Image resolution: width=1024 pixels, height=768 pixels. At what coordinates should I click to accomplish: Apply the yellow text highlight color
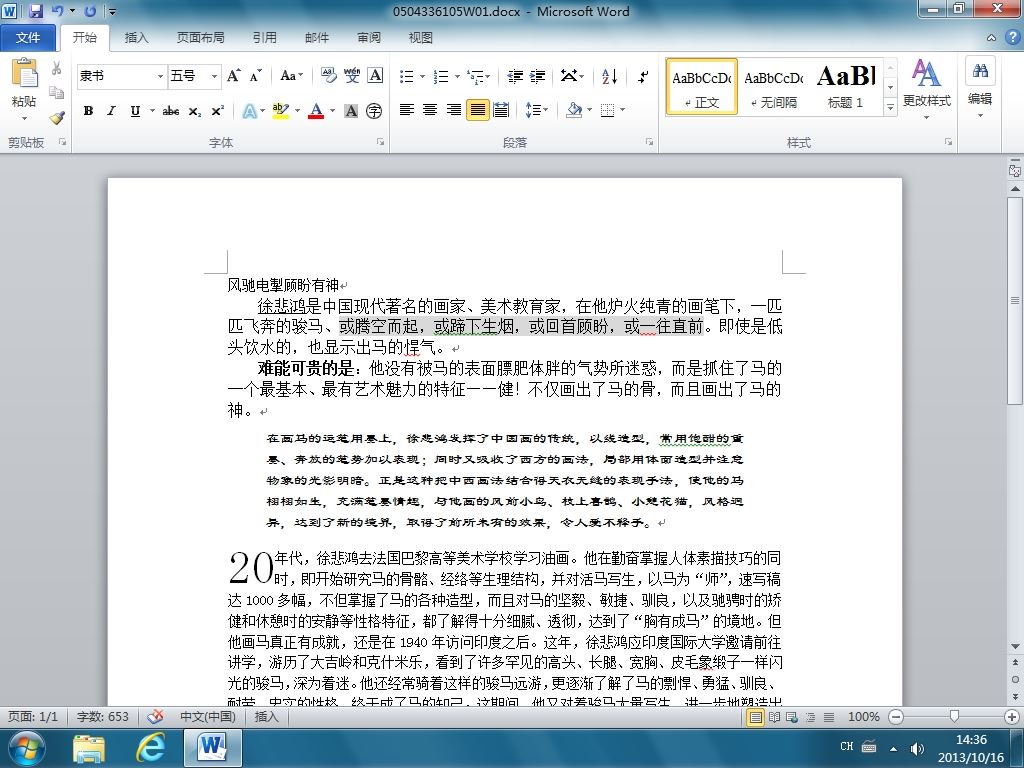281,111
